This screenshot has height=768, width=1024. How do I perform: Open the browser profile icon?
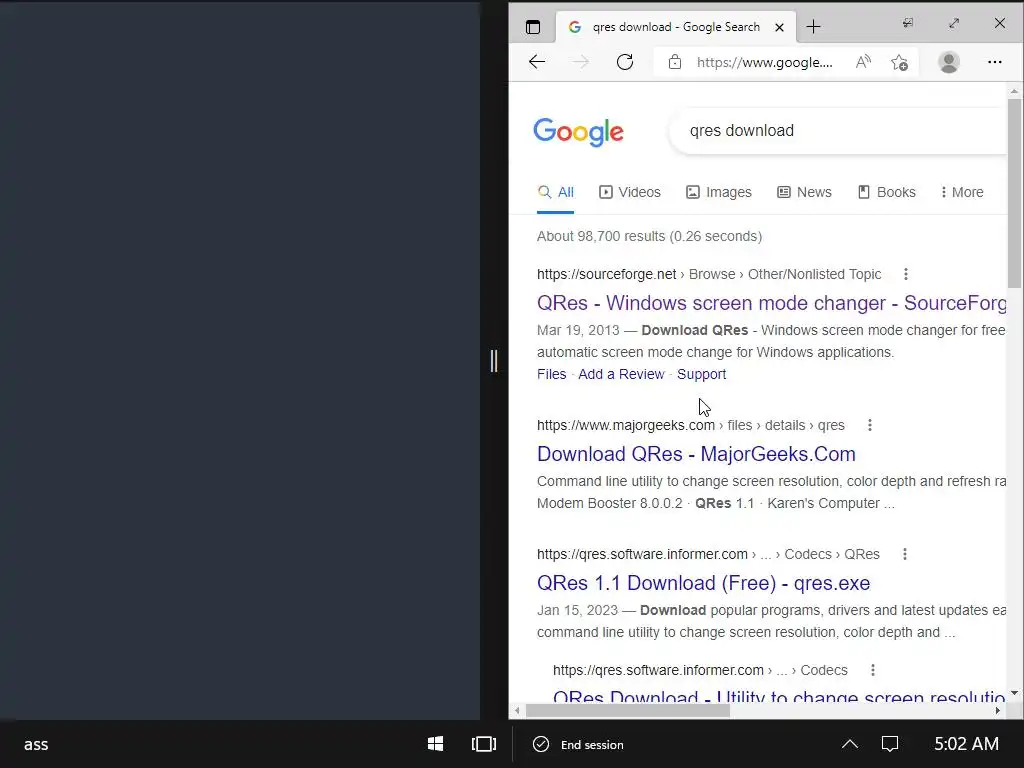click(948, 62)
